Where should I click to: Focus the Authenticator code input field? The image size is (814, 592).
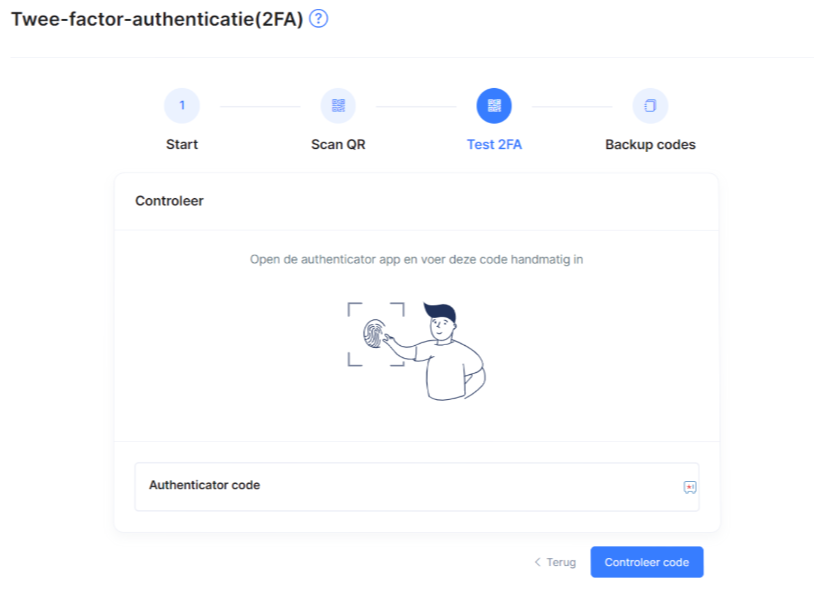pos(417,487)
